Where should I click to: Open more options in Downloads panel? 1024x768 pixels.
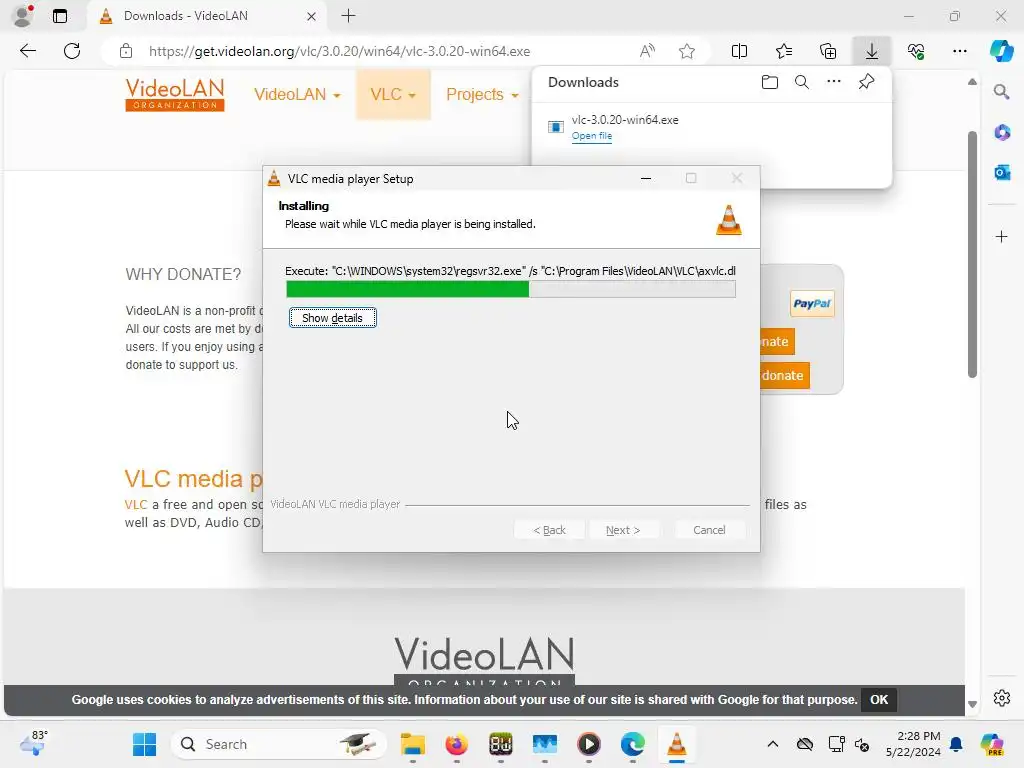(834, 82)
